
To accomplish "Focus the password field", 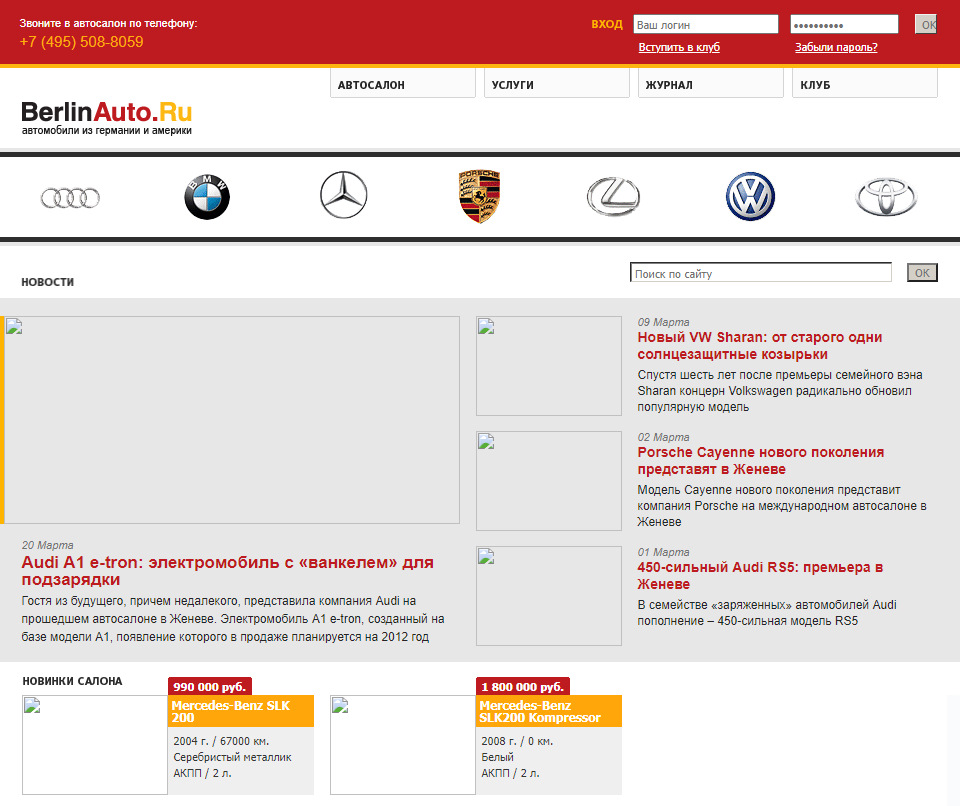I will (844, 24).
